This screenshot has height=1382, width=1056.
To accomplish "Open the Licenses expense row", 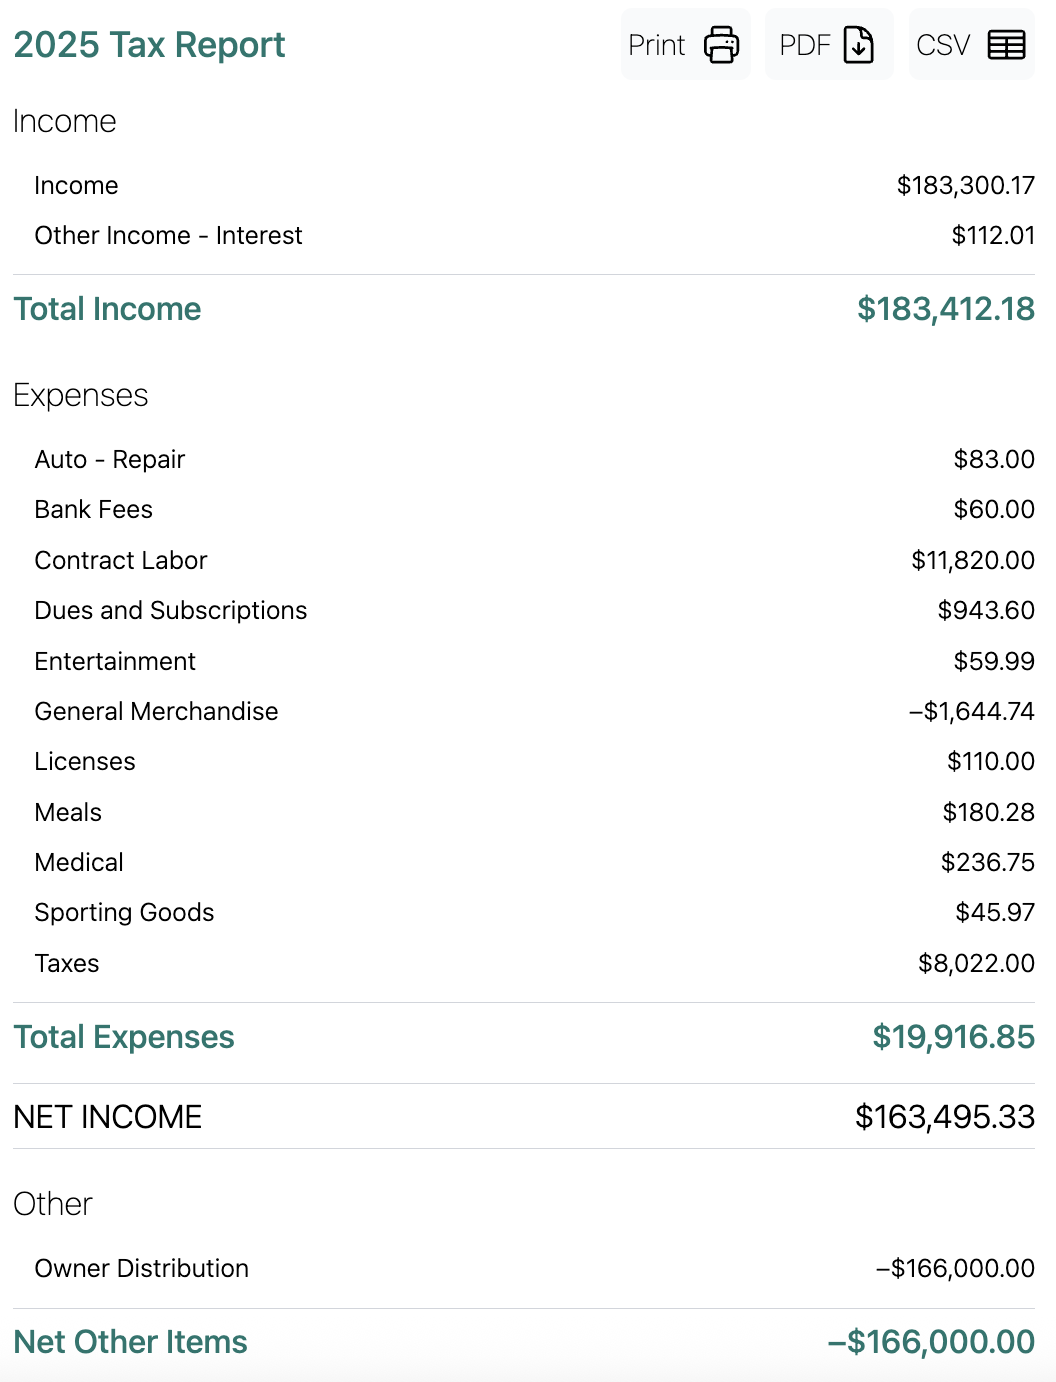I will pyautogui.click(x=85, y=762).
